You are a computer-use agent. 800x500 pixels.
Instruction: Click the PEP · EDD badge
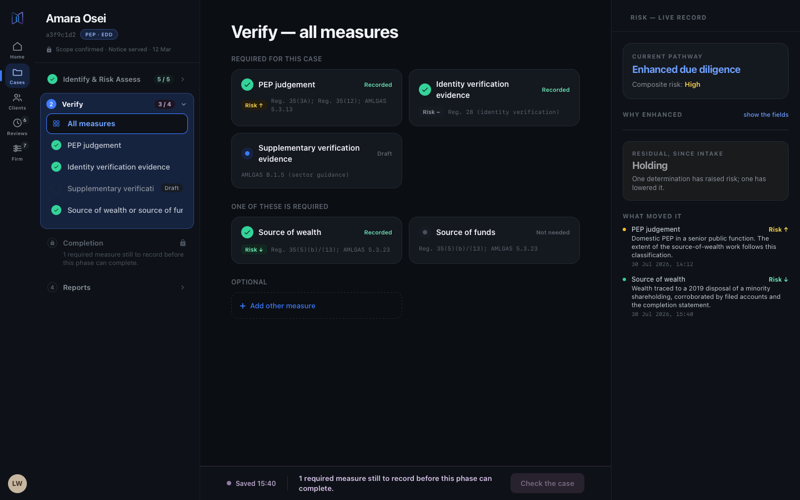99,35
